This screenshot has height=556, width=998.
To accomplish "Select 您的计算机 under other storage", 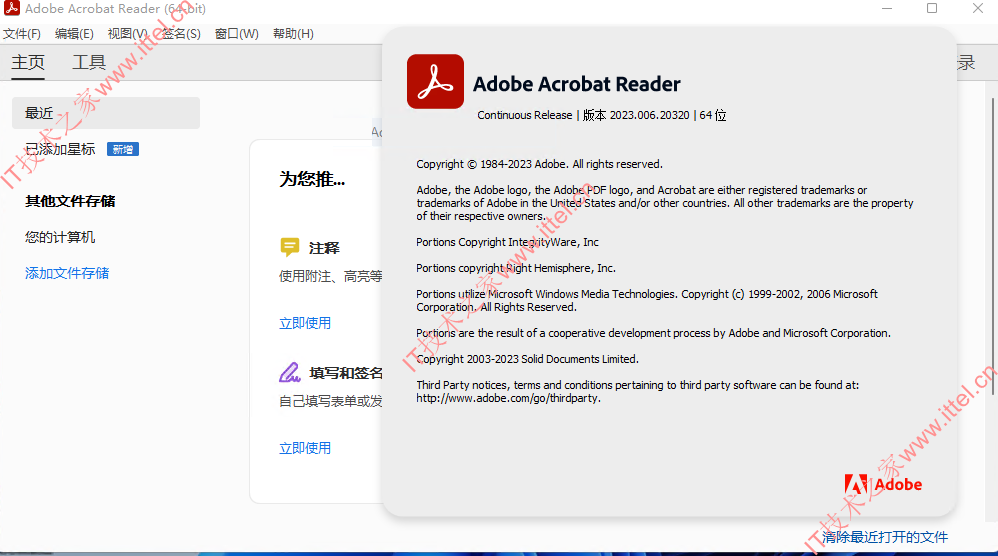I will 60,237.
